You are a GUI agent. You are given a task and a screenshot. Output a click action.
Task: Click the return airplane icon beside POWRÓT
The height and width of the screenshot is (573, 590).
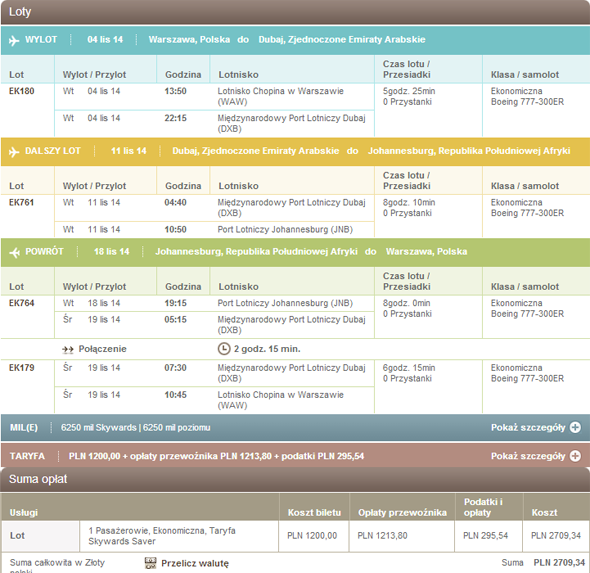14,252
